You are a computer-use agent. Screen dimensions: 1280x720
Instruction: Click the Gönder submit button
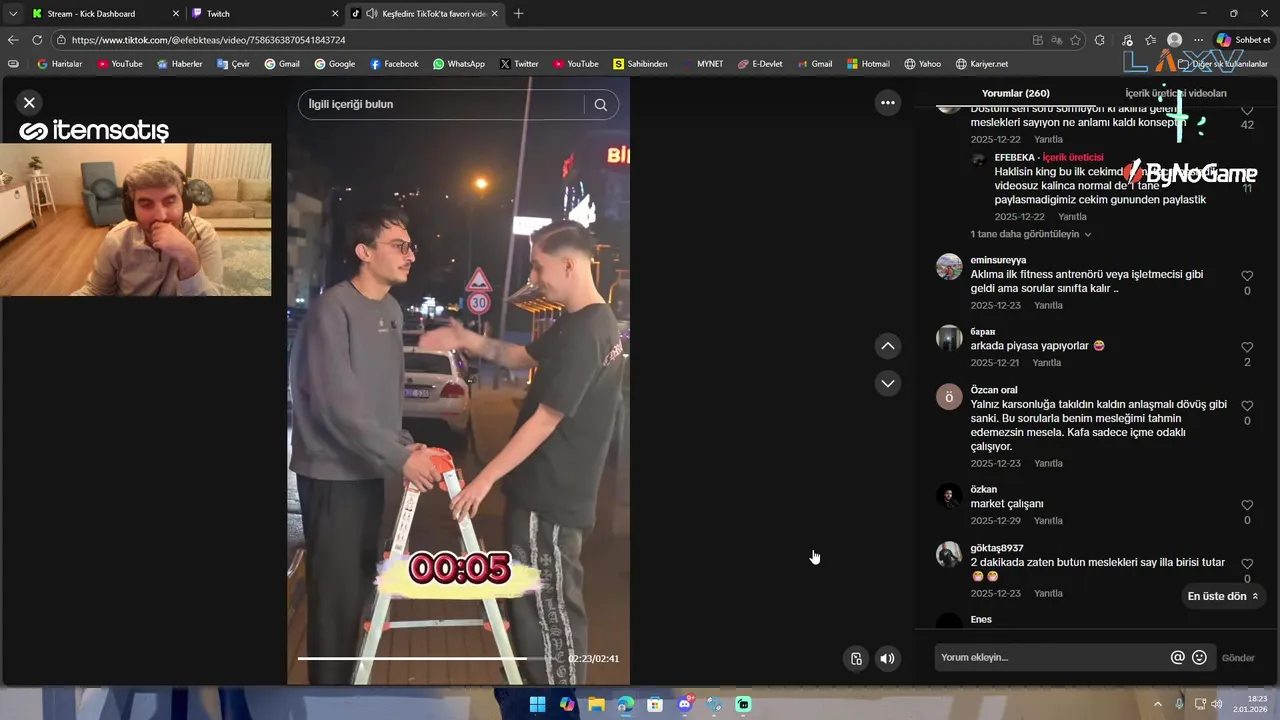point(1238,658)
